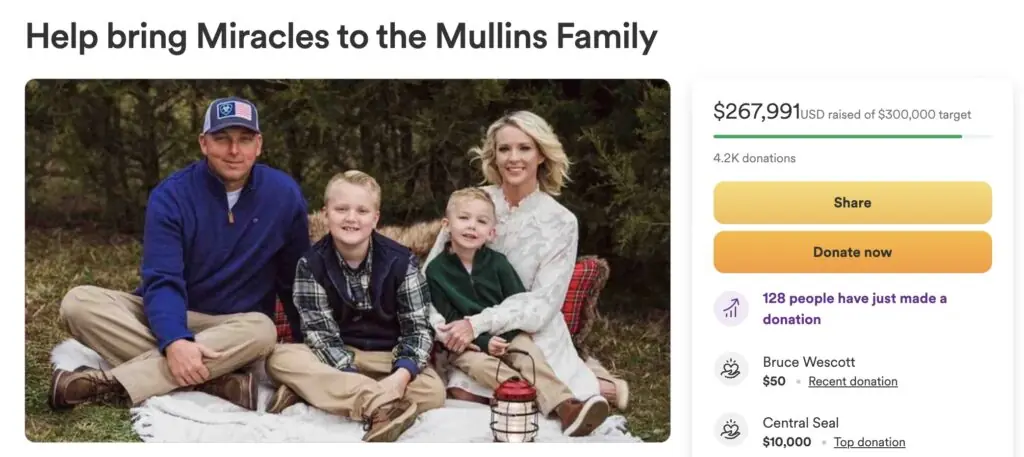Select donor name Central Seal
The image size is (1024, 457).
(800, 423)
